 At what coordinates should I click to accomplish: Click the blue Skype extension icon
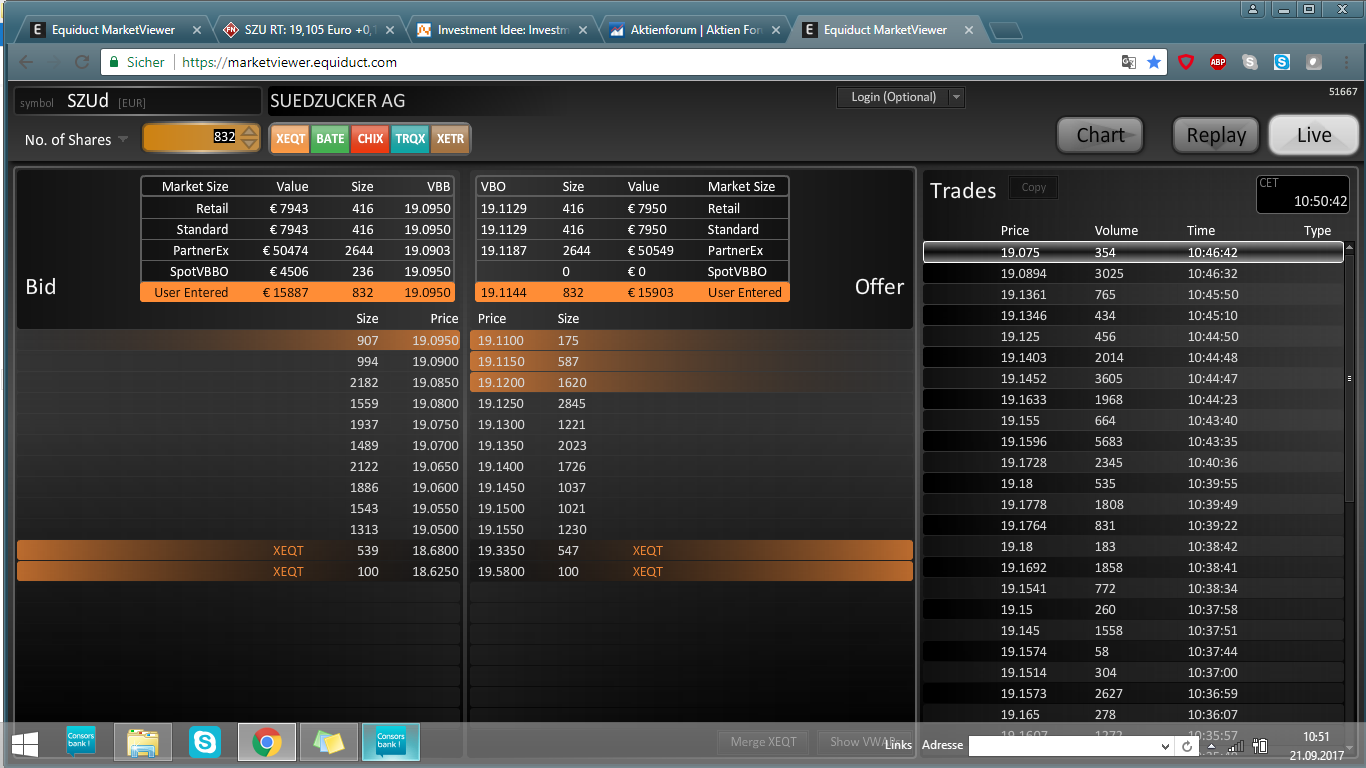[1282, 62]
